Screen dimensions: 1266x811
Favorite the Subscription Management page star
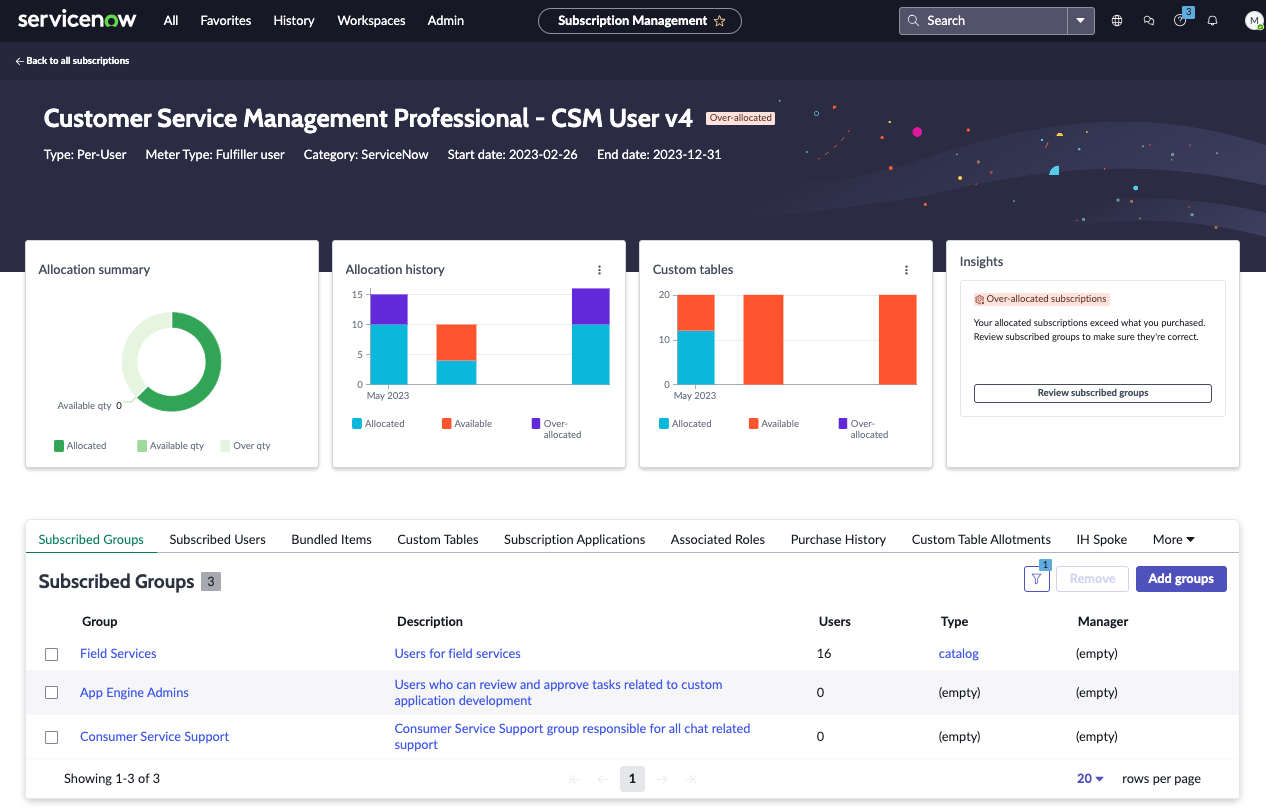coord(719,21)
